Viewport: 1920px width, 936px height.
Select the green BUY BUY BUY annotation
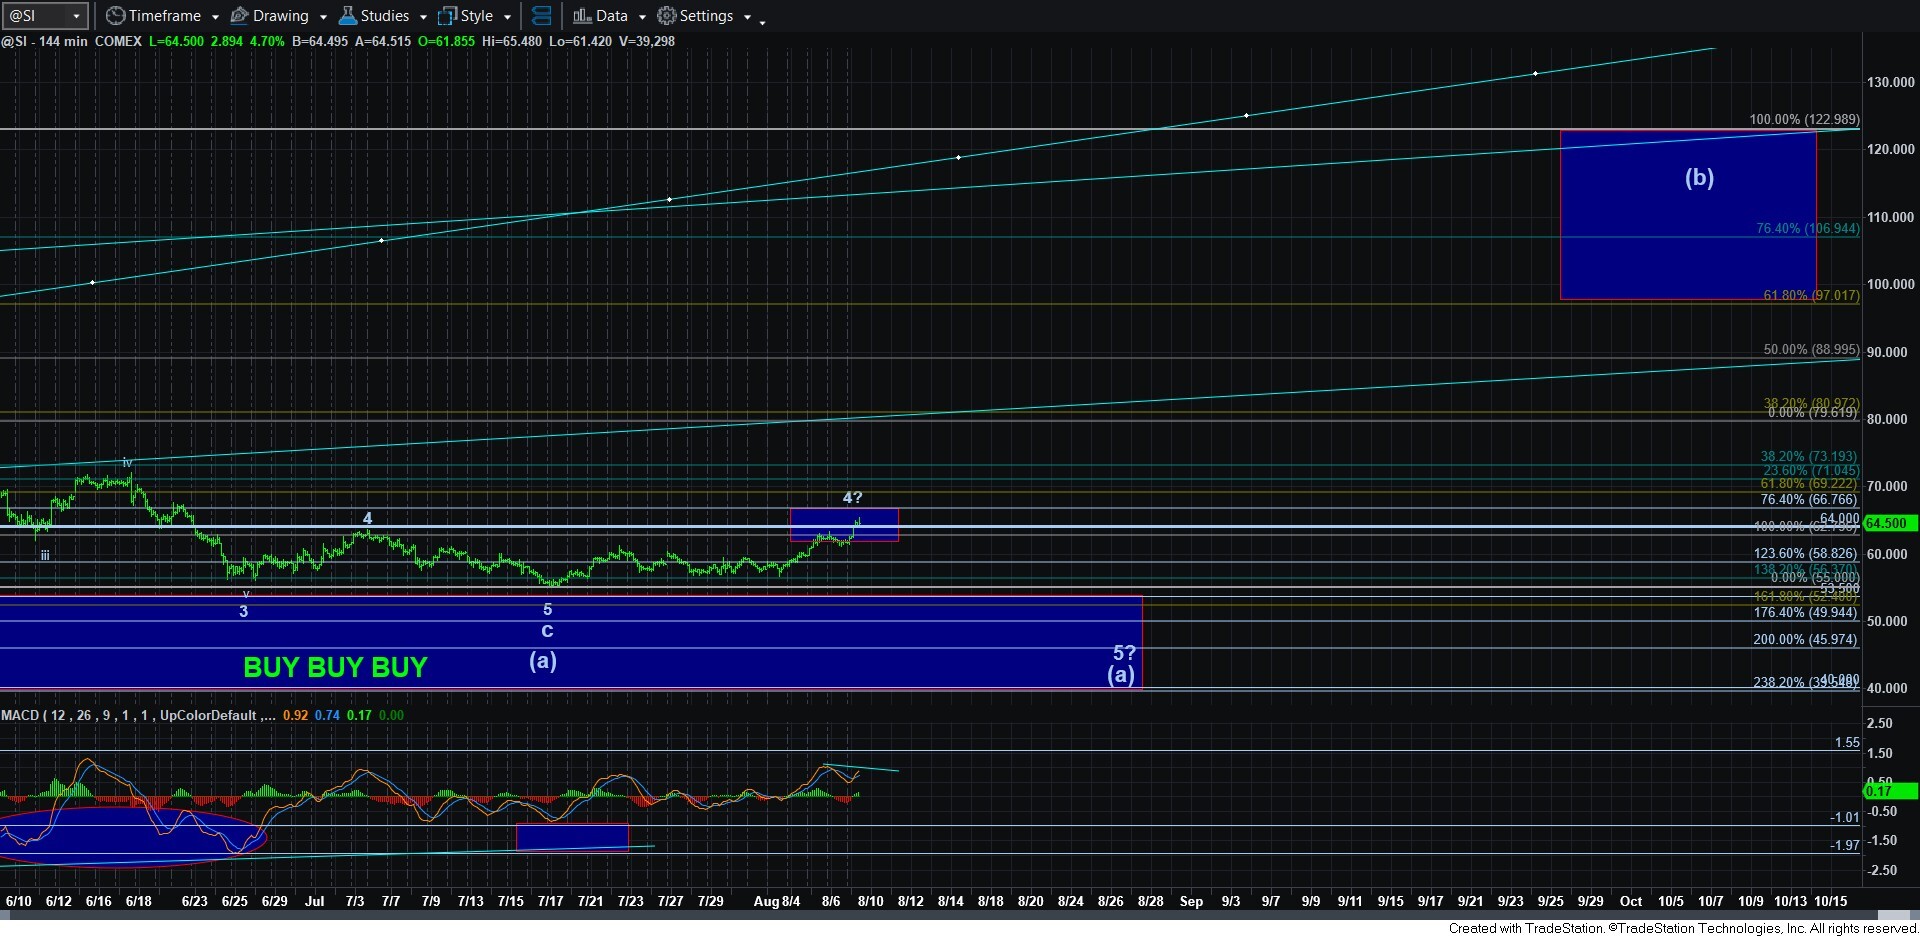click(x=335, y=667)
